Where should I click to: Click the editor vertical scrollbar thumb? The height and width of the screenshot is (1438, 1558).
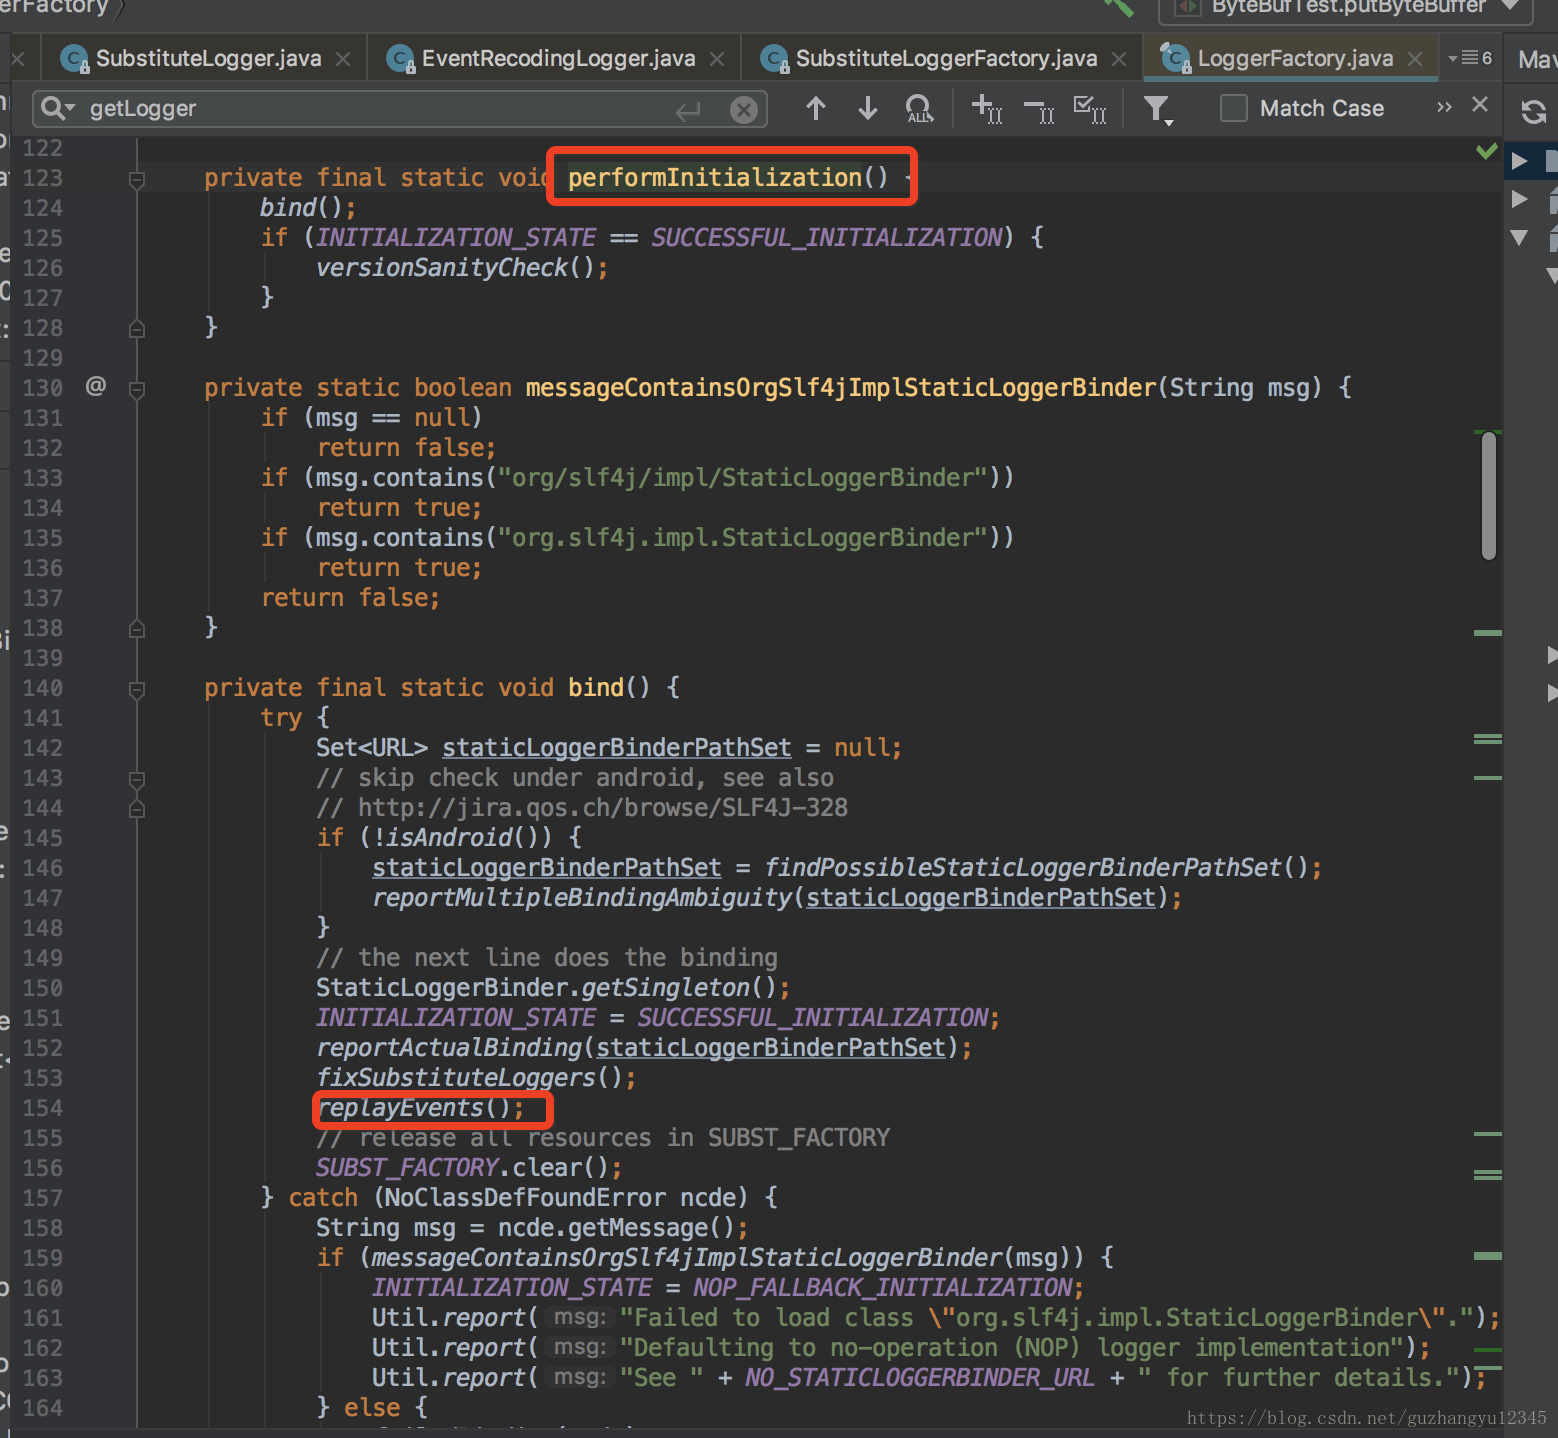click(x=1489, y=496)
